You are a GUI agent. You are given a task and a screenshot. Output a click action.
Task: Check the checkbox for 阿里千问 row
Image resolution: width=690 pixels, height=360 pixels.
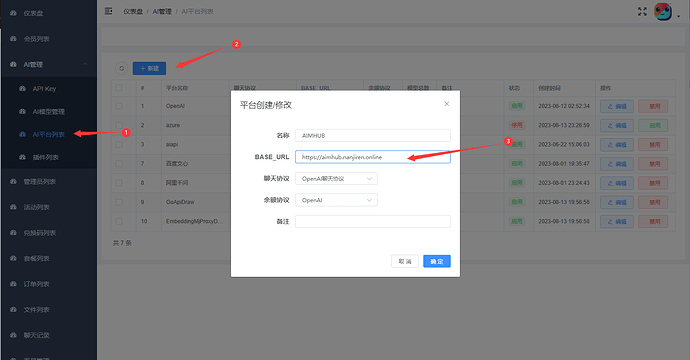tap(119, 183)
